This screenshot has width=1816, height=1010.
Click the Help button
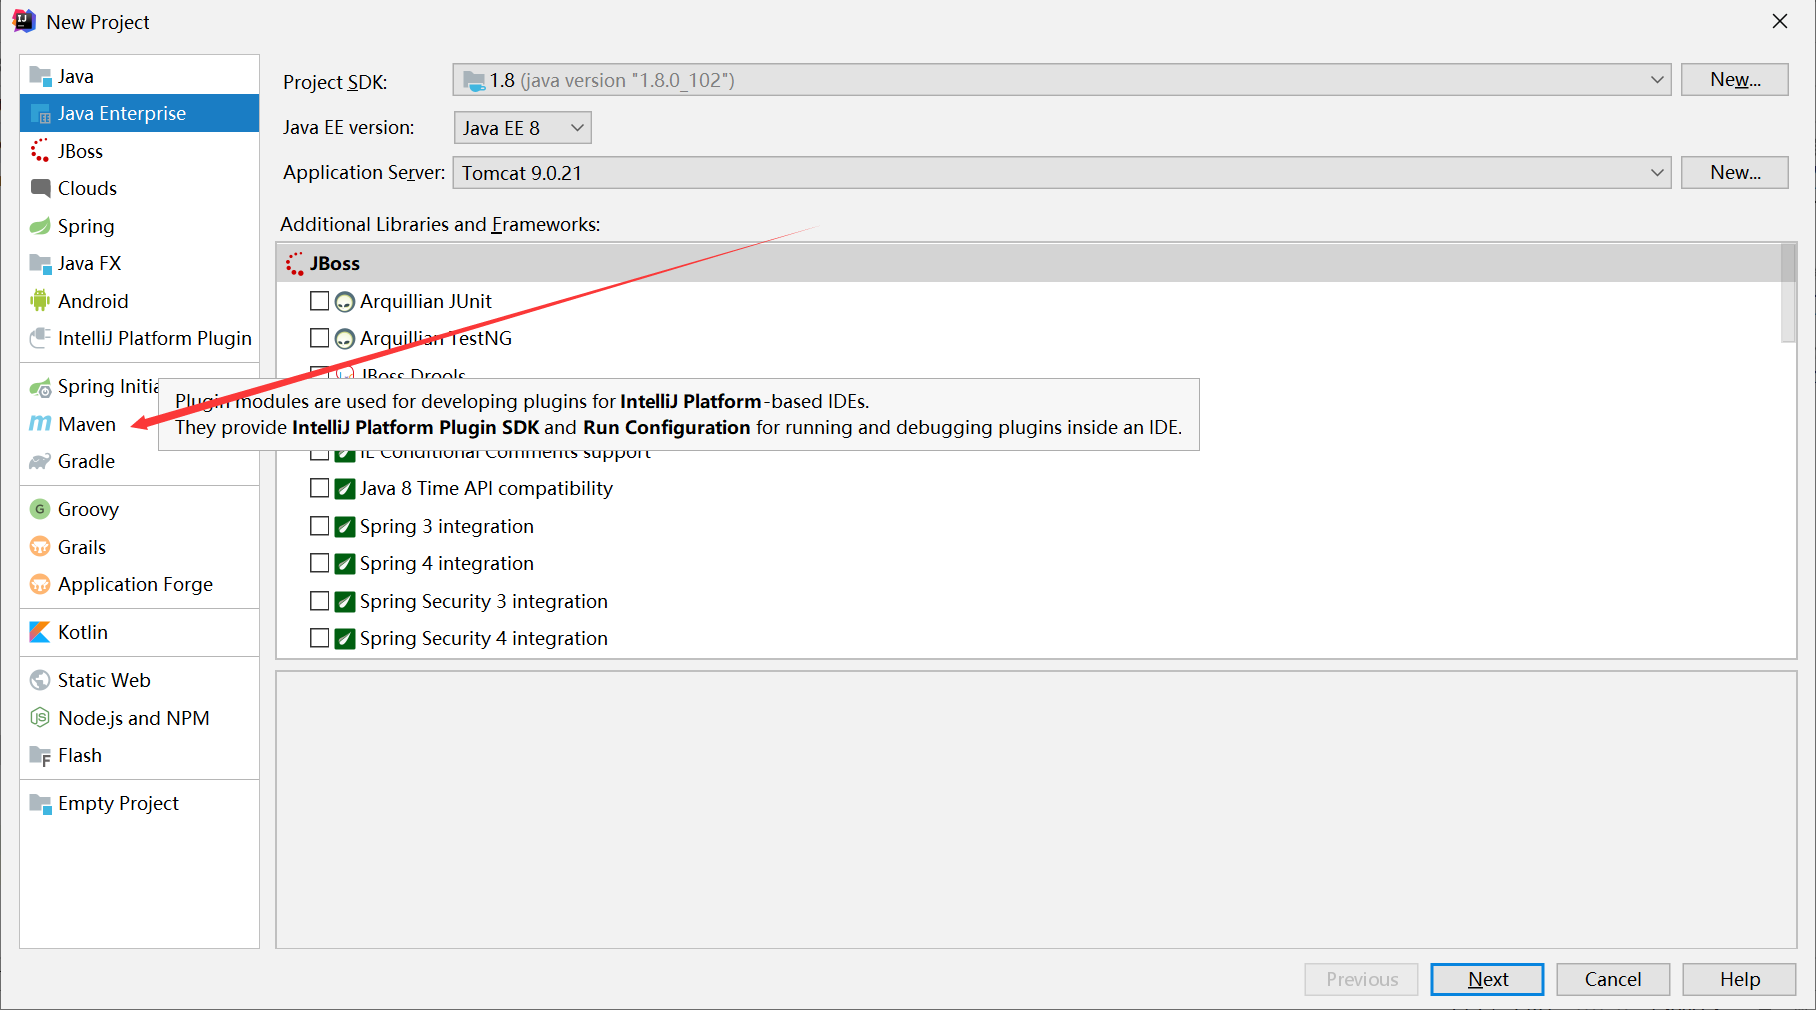click(x=1739, y=979)
